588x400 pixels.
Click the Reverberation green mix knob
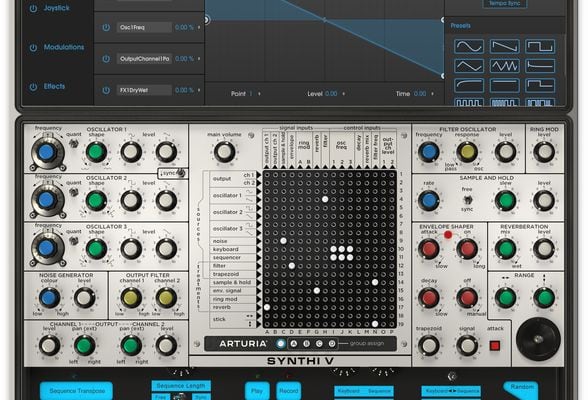(x=506, y=249)
